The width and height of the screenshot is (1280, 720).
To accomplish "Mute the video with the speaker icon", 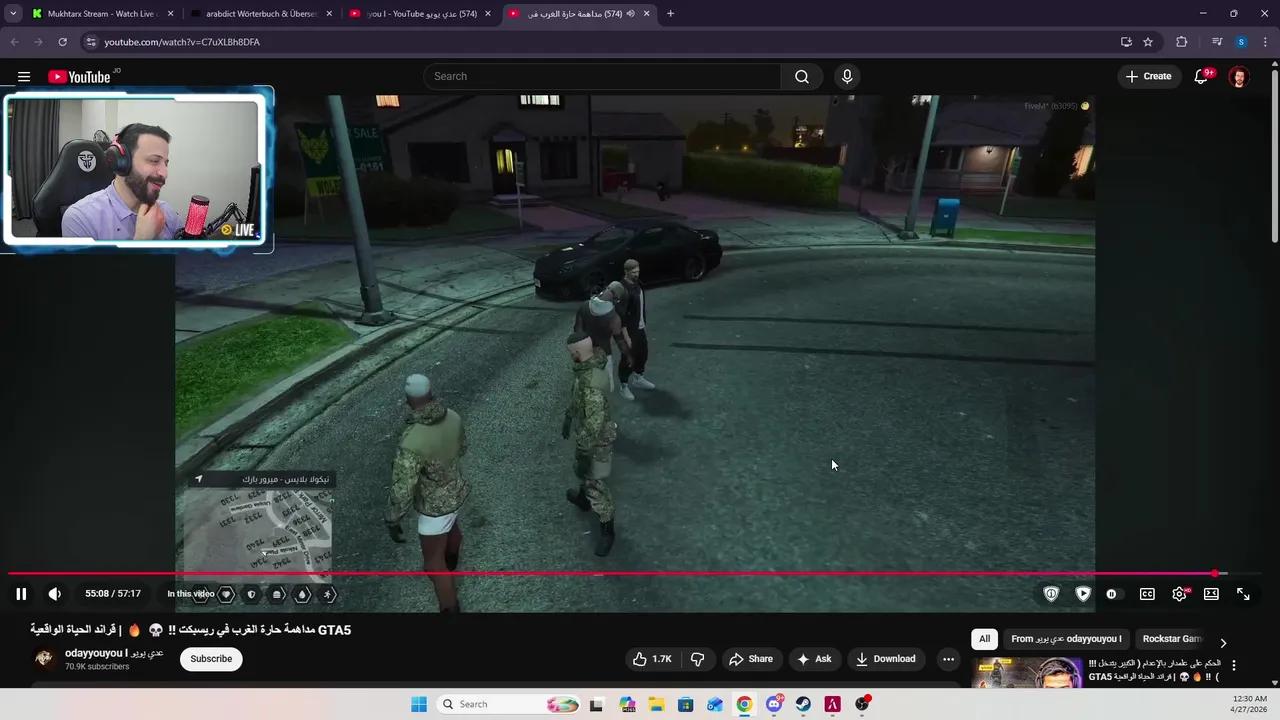I will 55,594.
